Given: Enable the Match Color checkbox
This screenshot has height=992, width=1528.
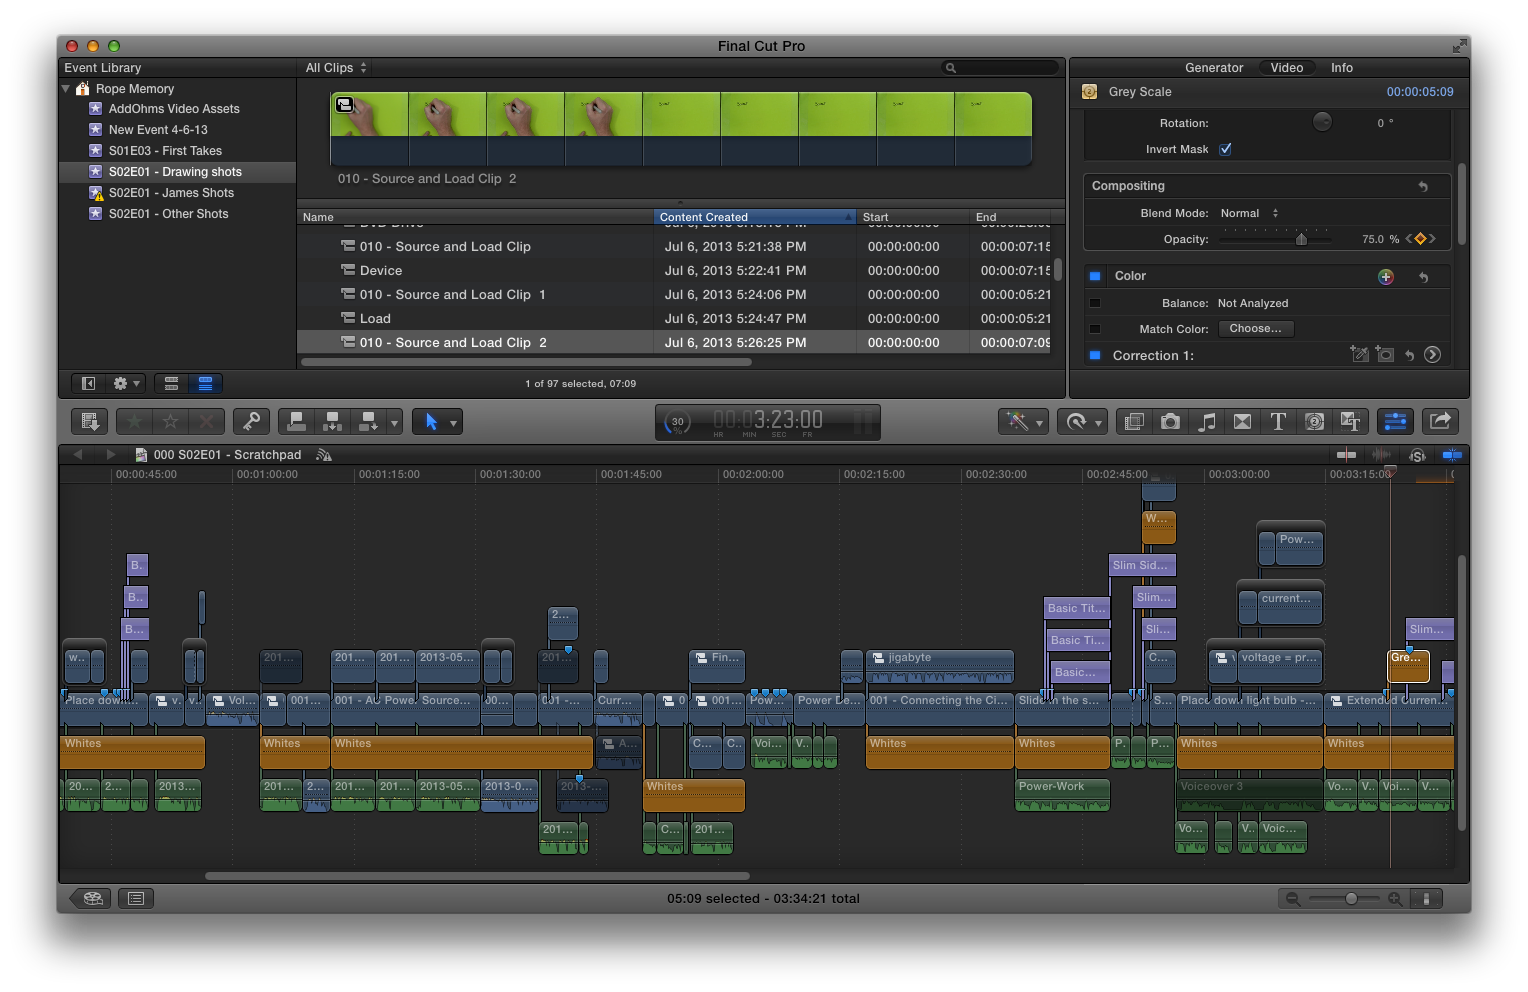Looking at the screenshot, I should pyautogui.click(x=1094, y=329).
